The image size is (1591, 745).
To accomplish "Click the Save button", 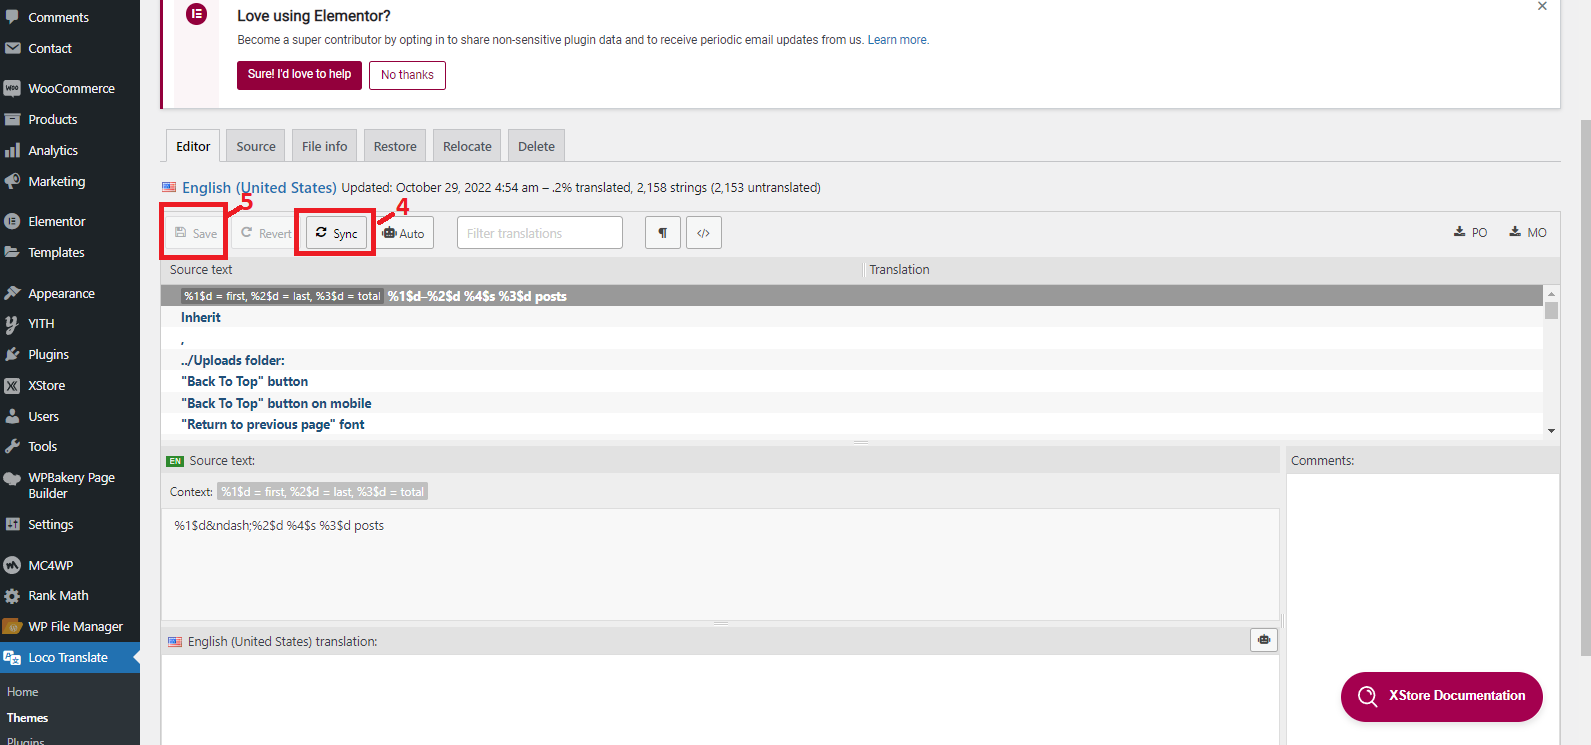I will [195, 233].
